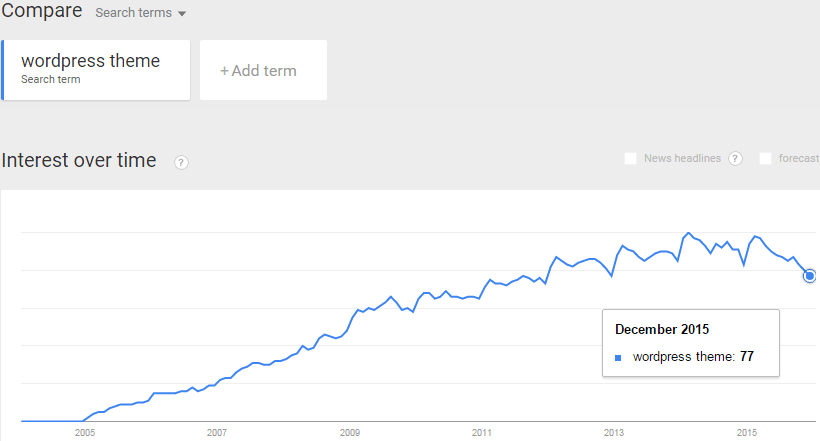The width and height of the screenshot is (820, 441).
Task: Enable the News headlines checkbox
Action: pos(630,158)
